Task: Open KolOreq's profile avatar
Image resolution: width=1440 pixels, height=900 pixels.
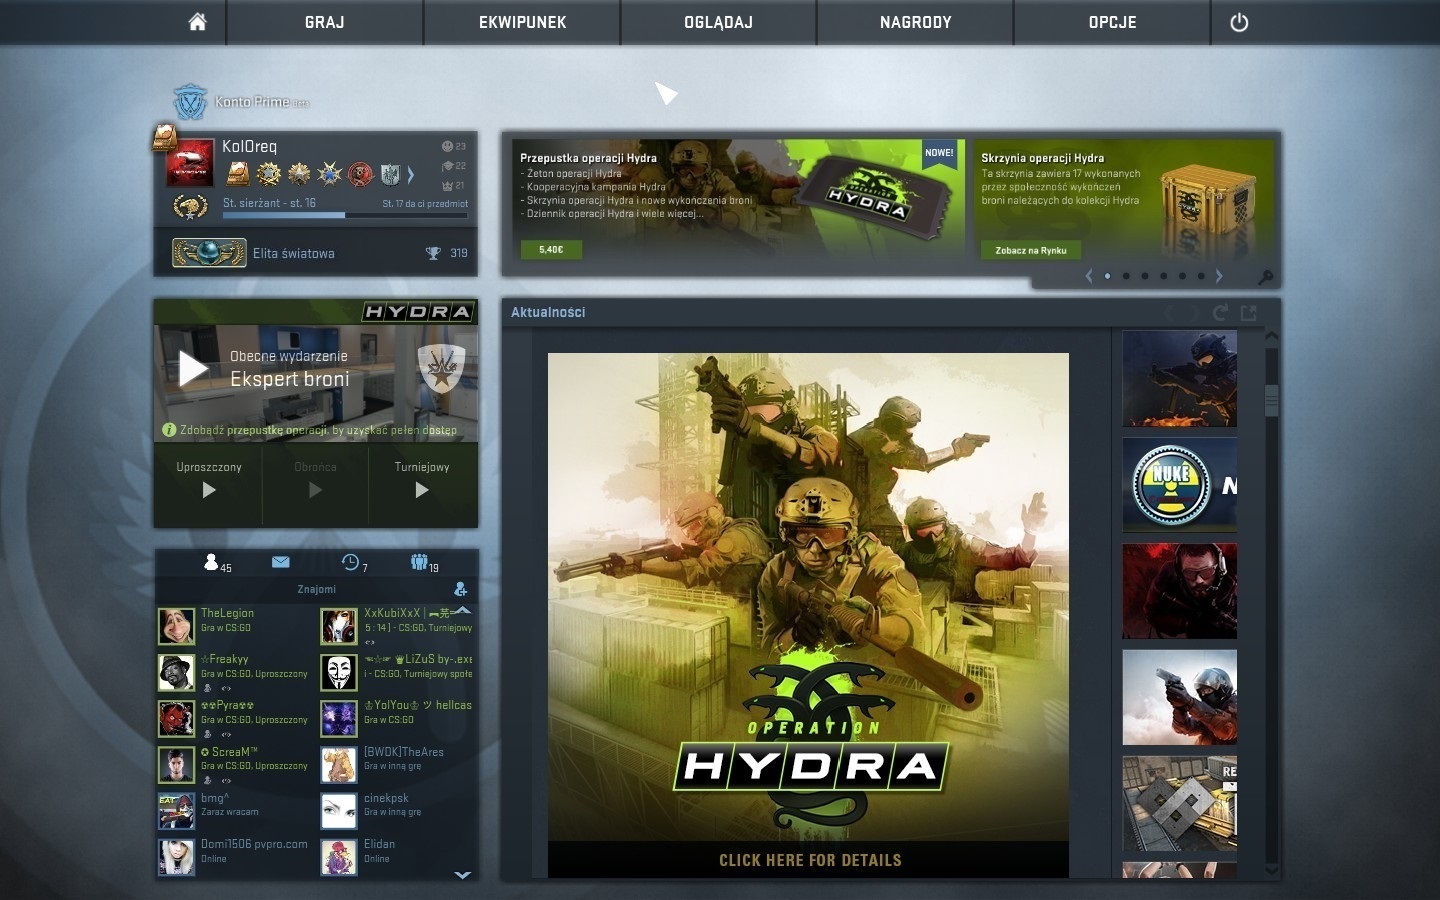Action: click(x=190, y=163)
